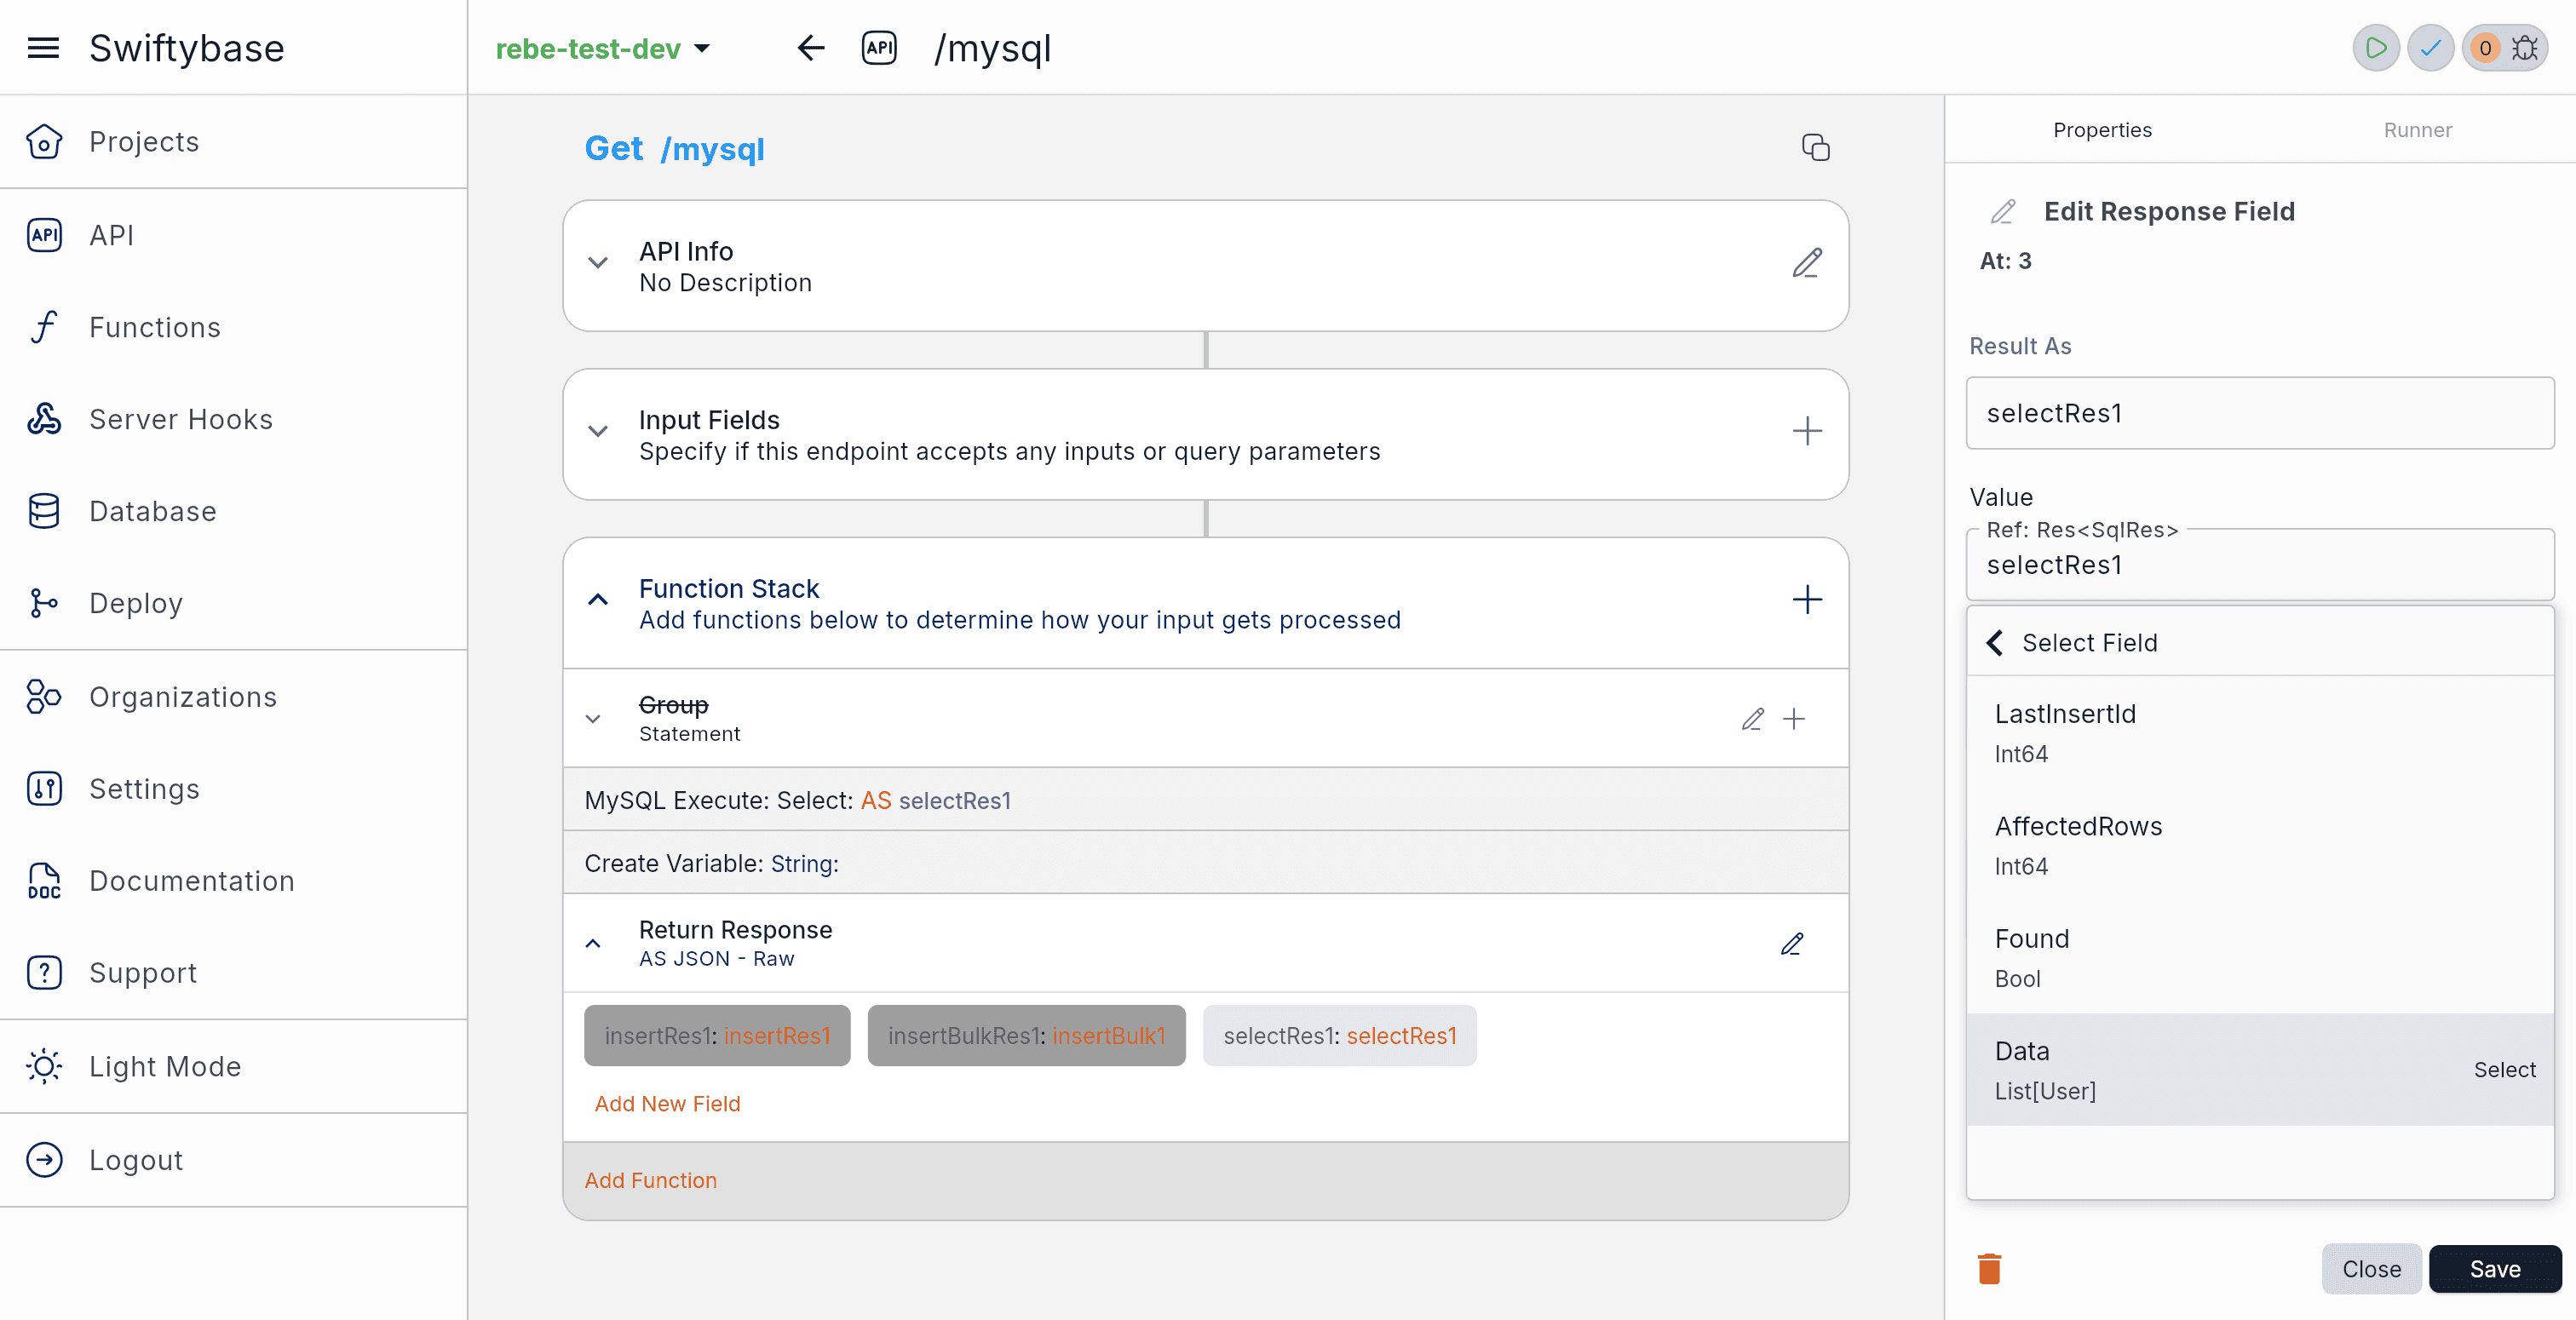
Task: Open the hamburger menu next to Swiftybase
Action: 43,48
